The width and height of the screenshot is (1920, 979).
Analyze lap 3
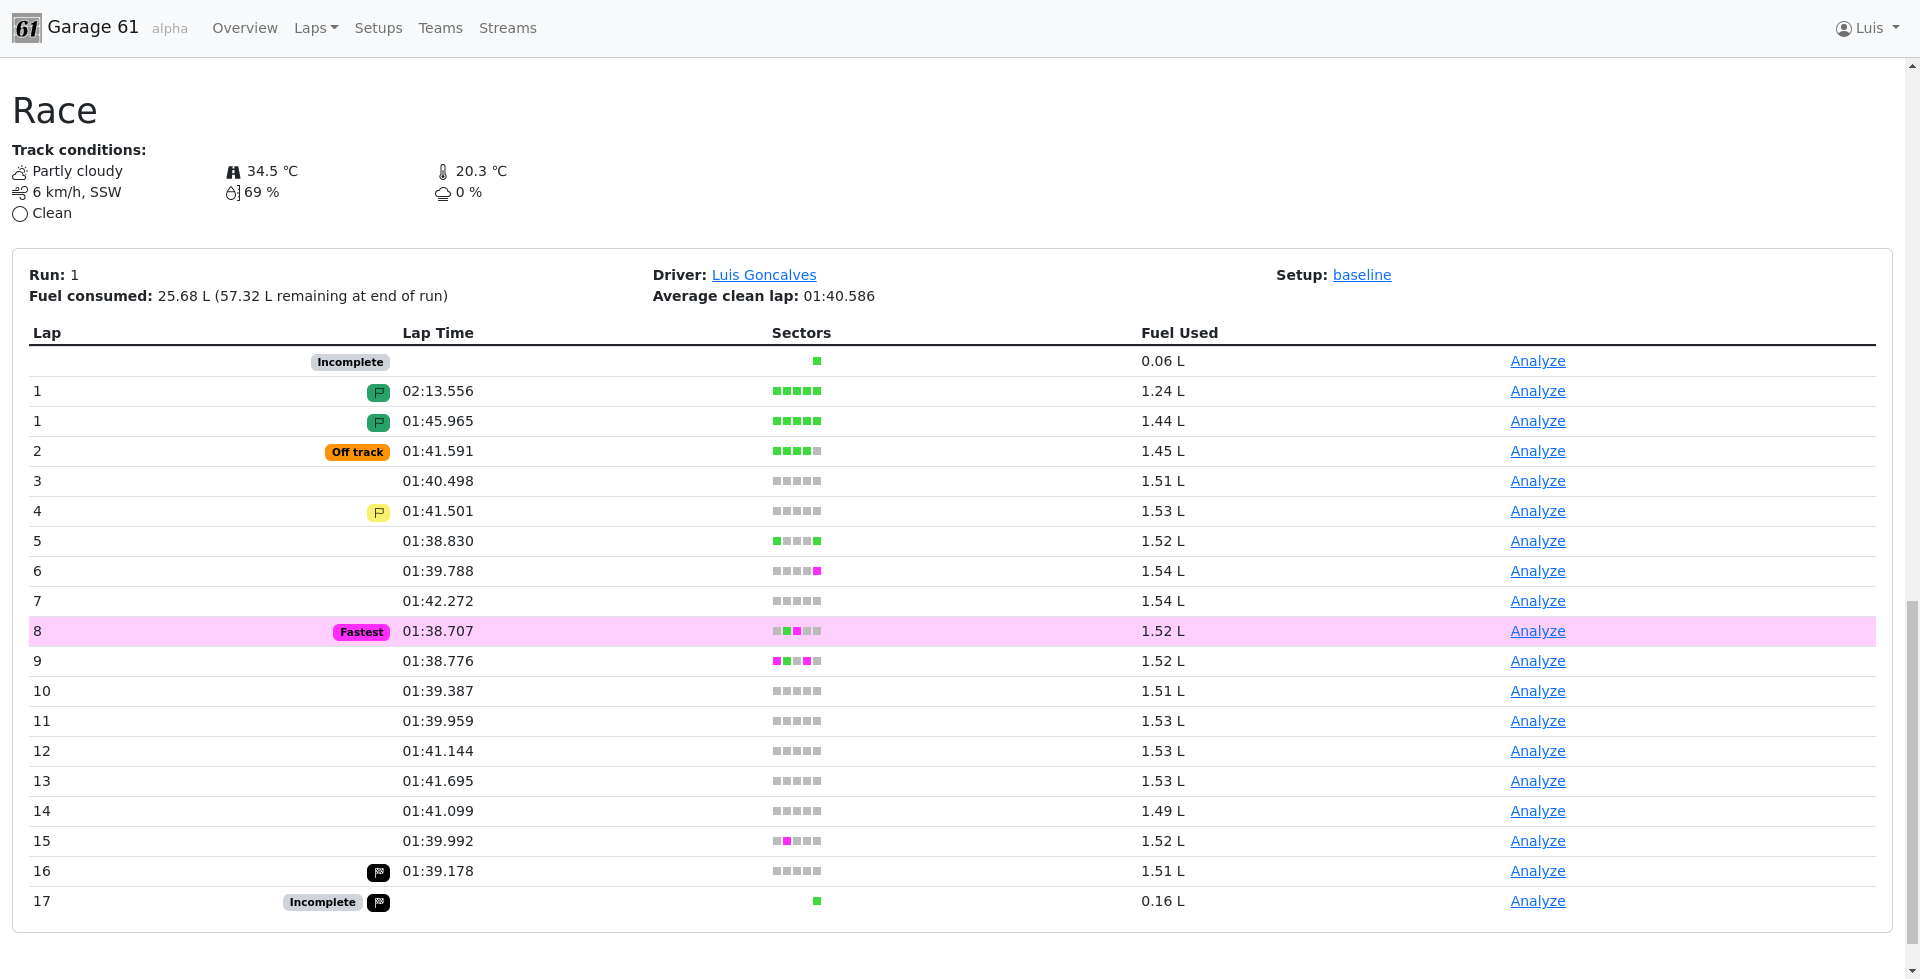pos(1538,481)
